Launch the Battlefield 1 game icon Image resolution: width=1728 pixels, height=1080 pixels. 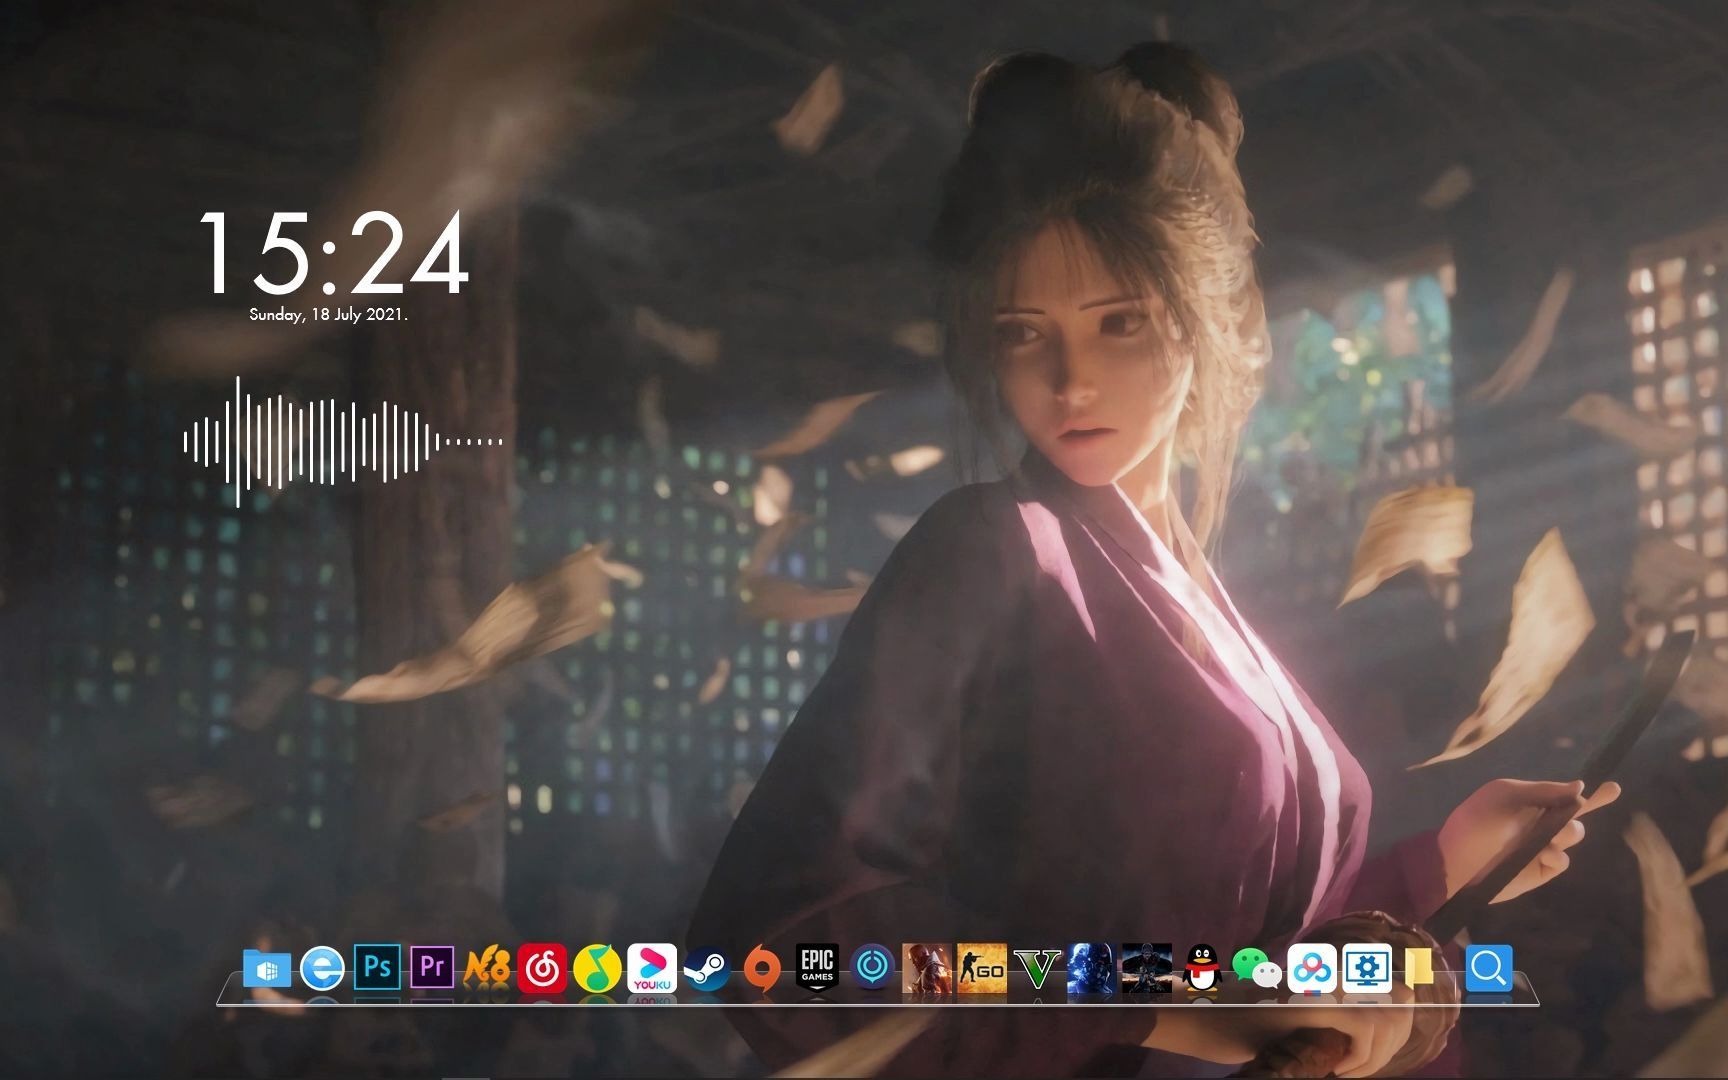click(x=926, y=968)
